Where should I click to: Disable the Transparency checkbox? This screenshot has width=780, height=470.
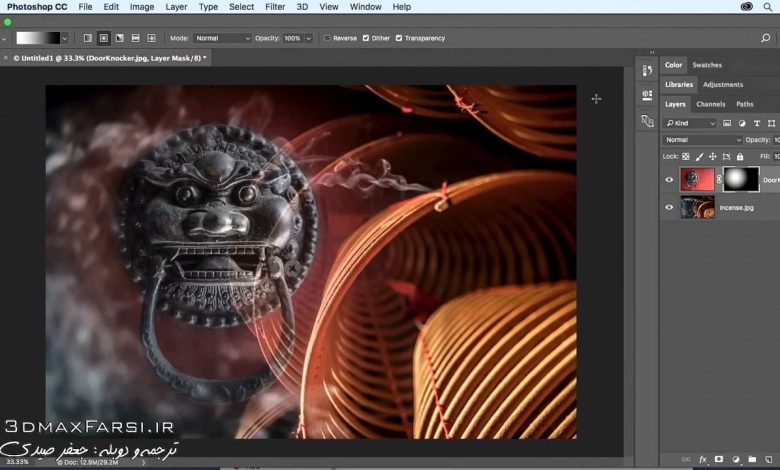tap(399, 38)
